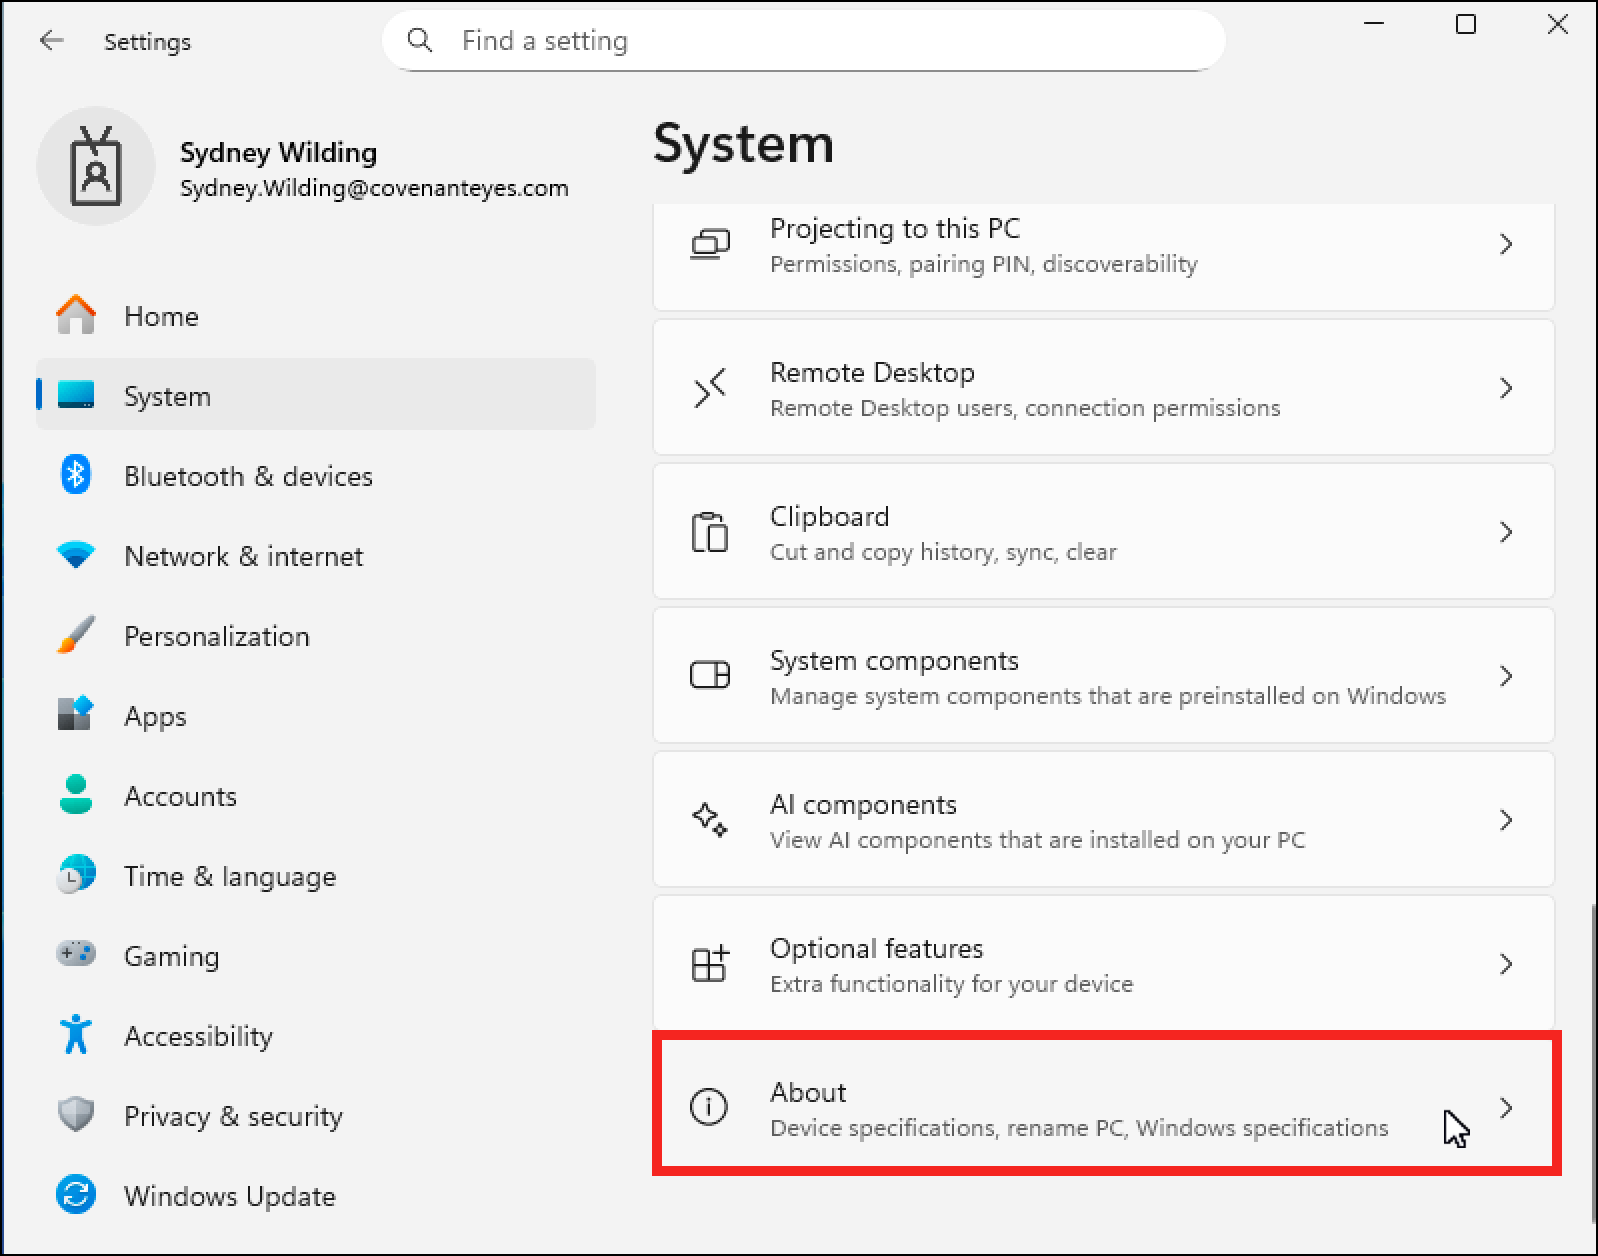Go to Accounts in the sidebar
The width and height of the screenshot is (1598, 1256).
point(180,796)
